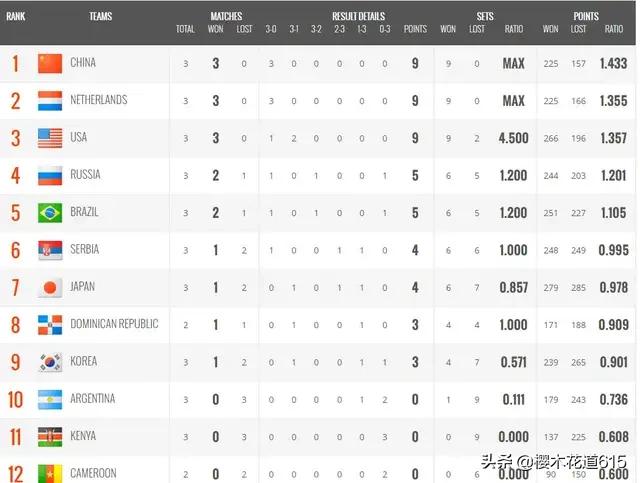
Task: Click the Argentina flag icon
Action: click(50, 400)
